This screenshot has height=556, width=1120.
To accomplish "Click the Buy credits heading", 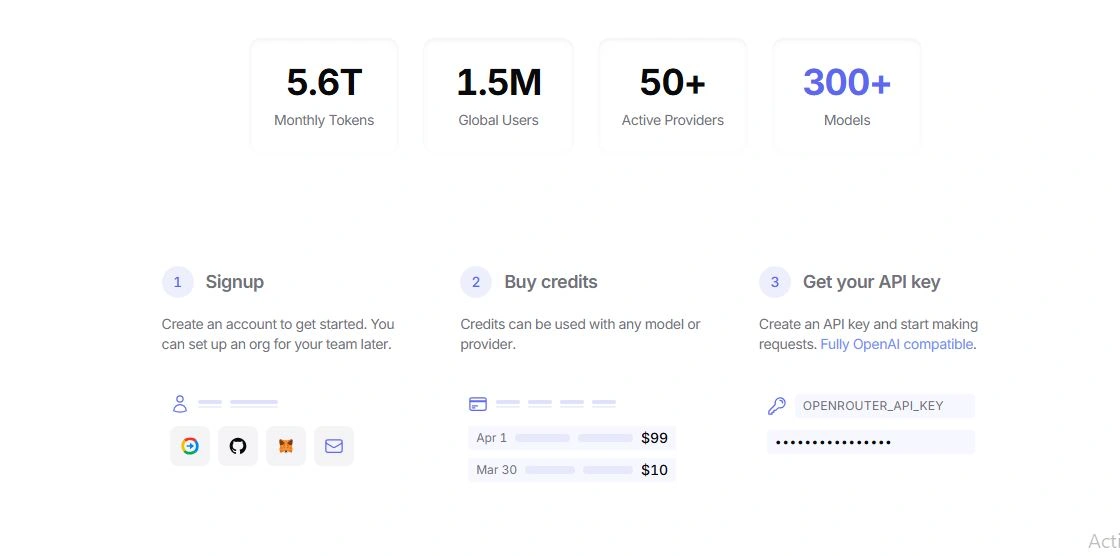I will [551, 282].
